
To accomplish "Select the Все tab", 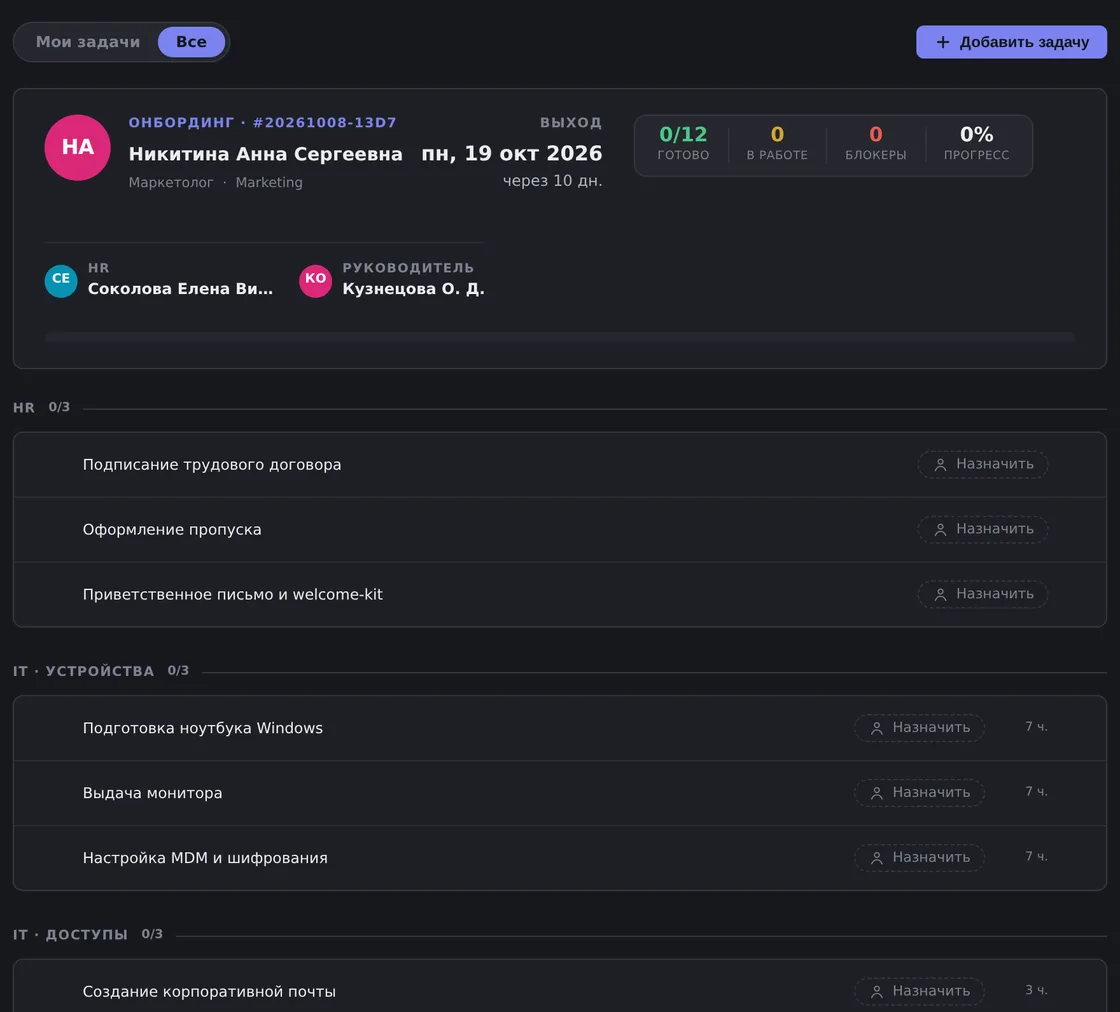I will 191,42.
